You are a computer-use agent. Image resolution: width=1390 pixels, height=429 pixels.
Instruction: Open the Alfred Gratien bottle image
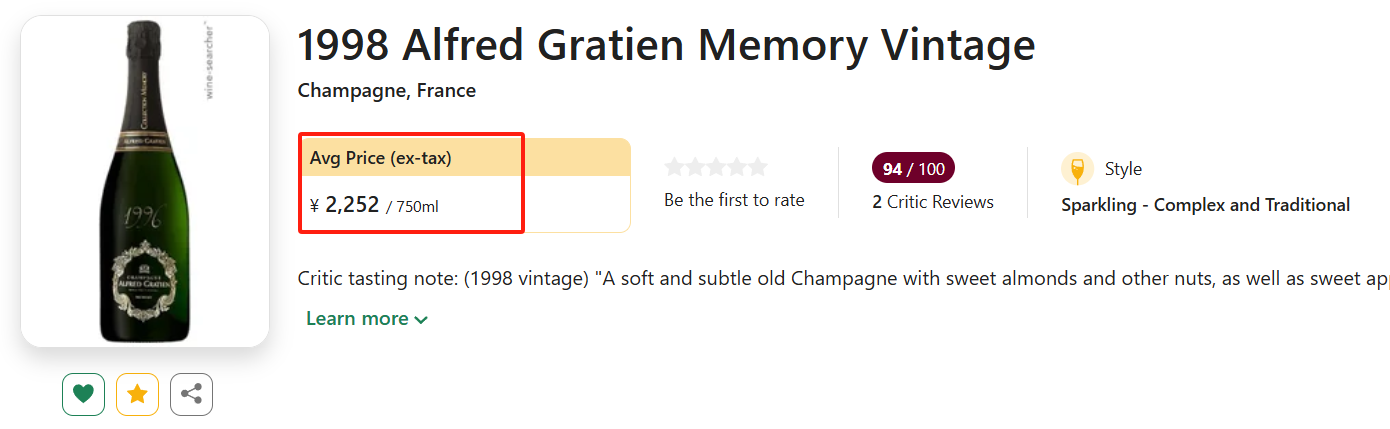click(145, 181)
